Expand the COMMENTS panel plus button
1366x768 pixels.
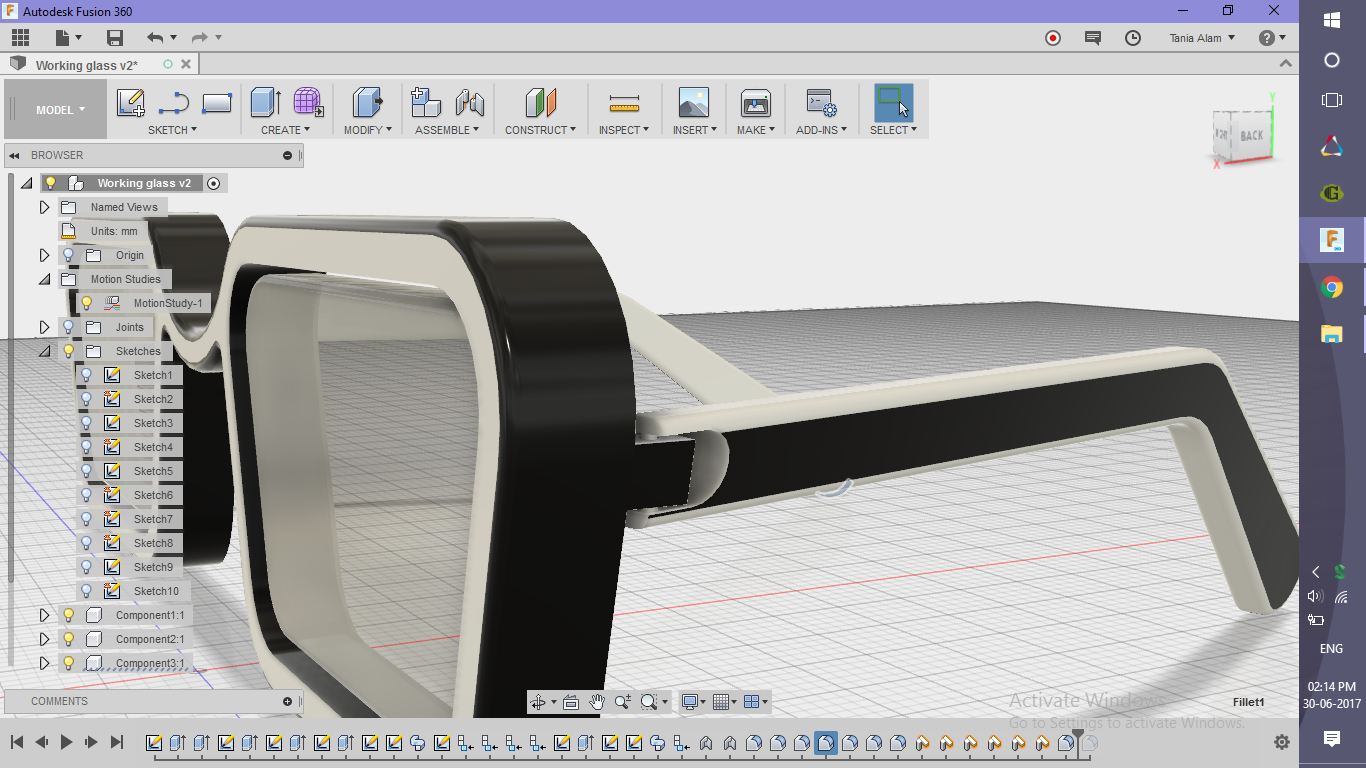[x=288, y=701]
